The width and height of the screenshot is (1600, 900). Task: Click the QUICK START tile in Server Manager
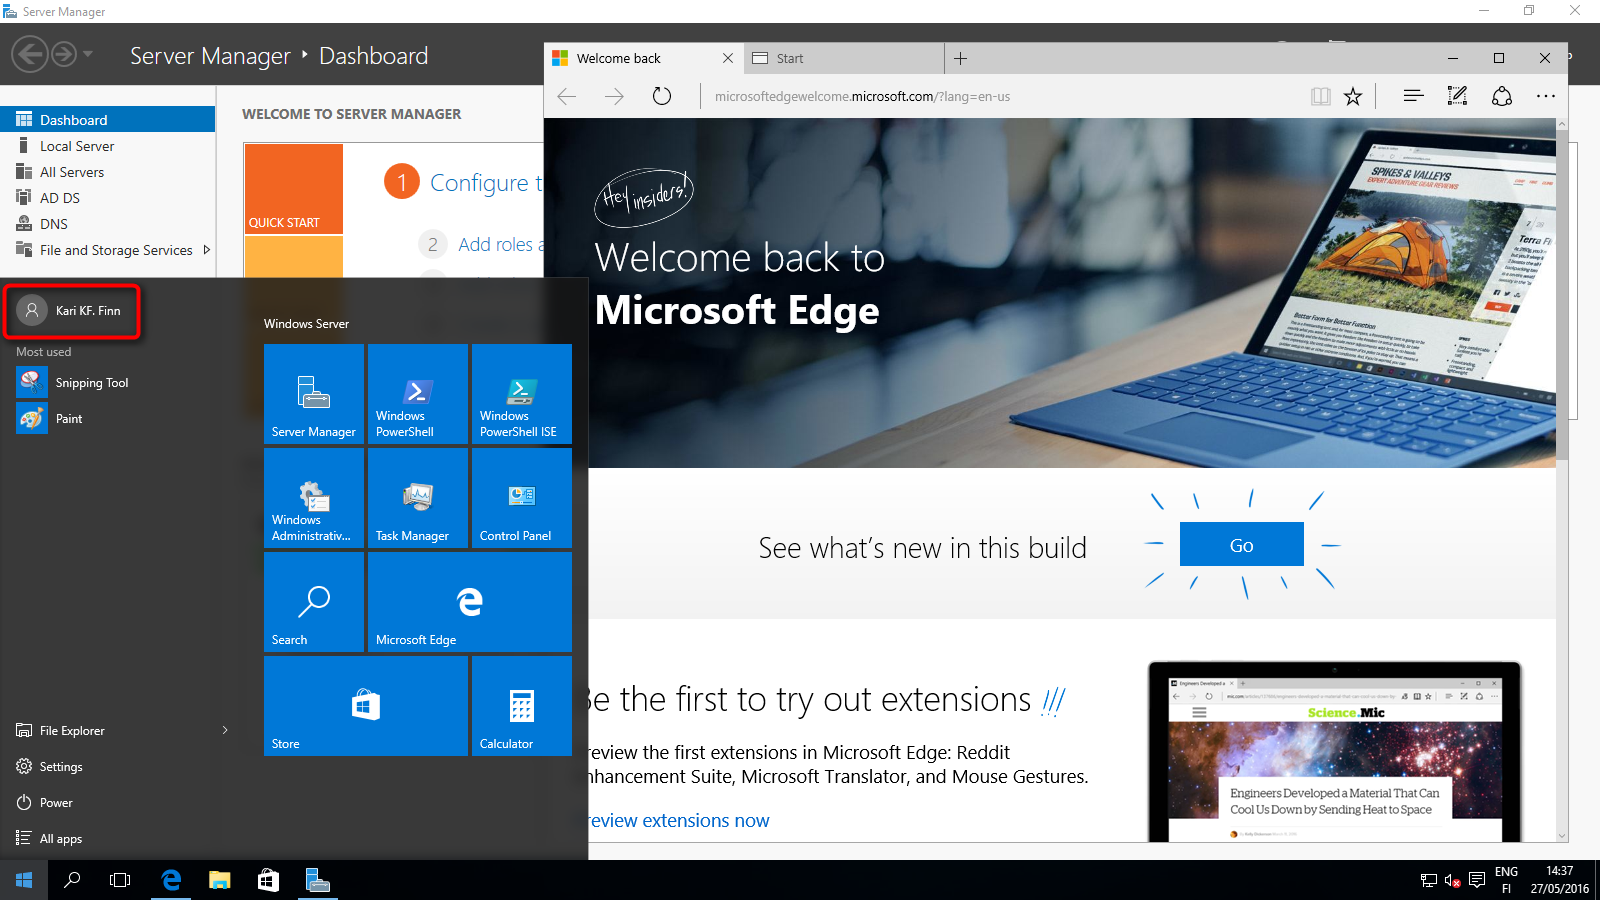tap(294, 189)
